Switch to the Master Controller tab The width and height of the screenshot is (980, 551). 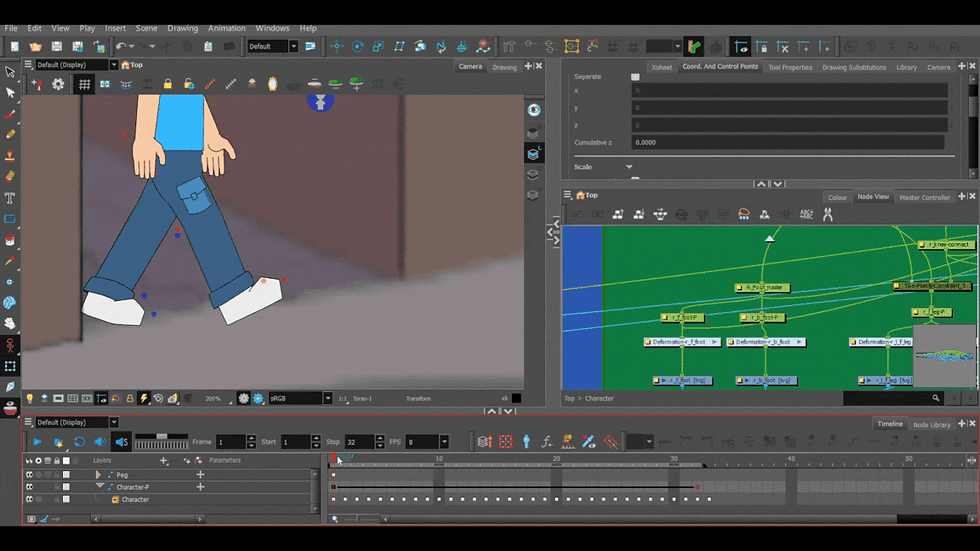tap(924, 197)
